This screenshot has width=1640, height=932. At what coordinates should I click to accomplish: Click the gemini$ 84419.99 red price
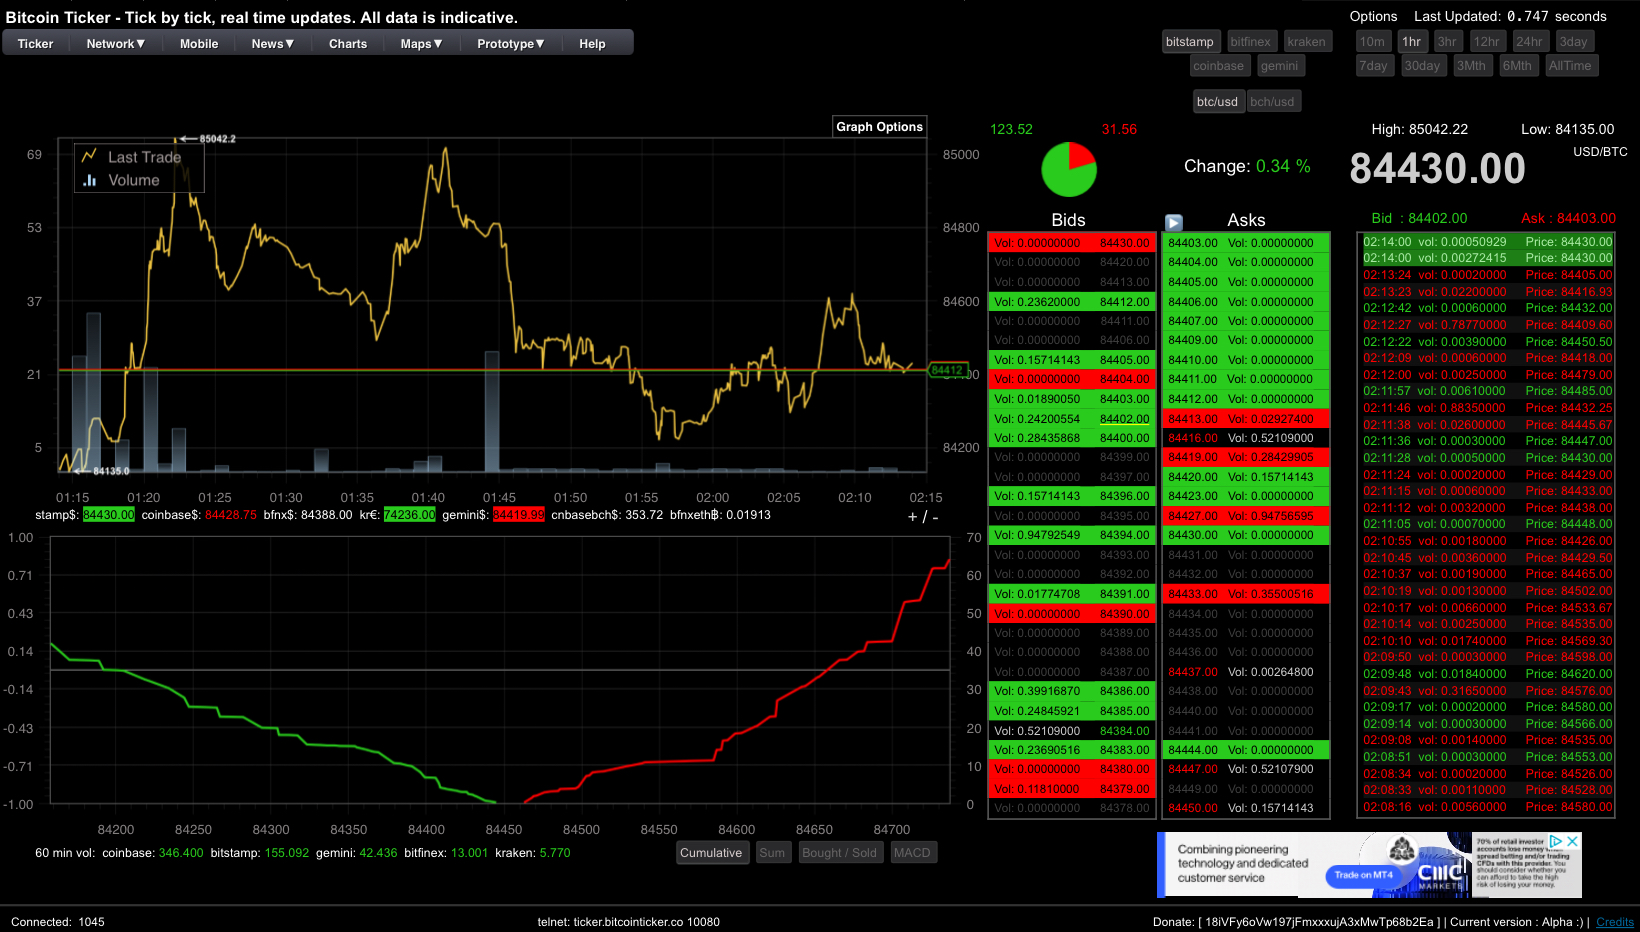[x=519, y=515]
